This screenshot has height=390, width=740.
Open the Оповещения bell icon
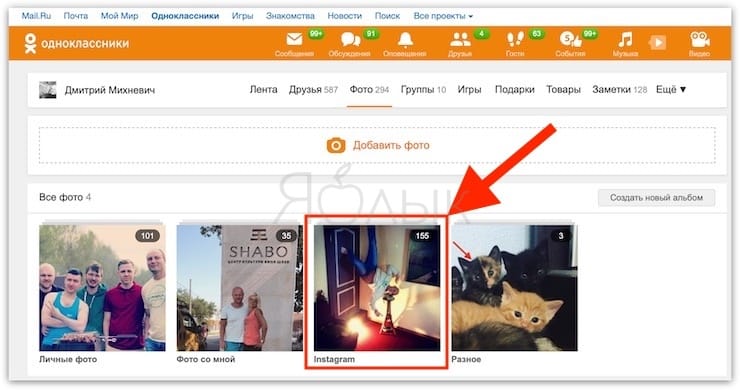pos(405,40)
